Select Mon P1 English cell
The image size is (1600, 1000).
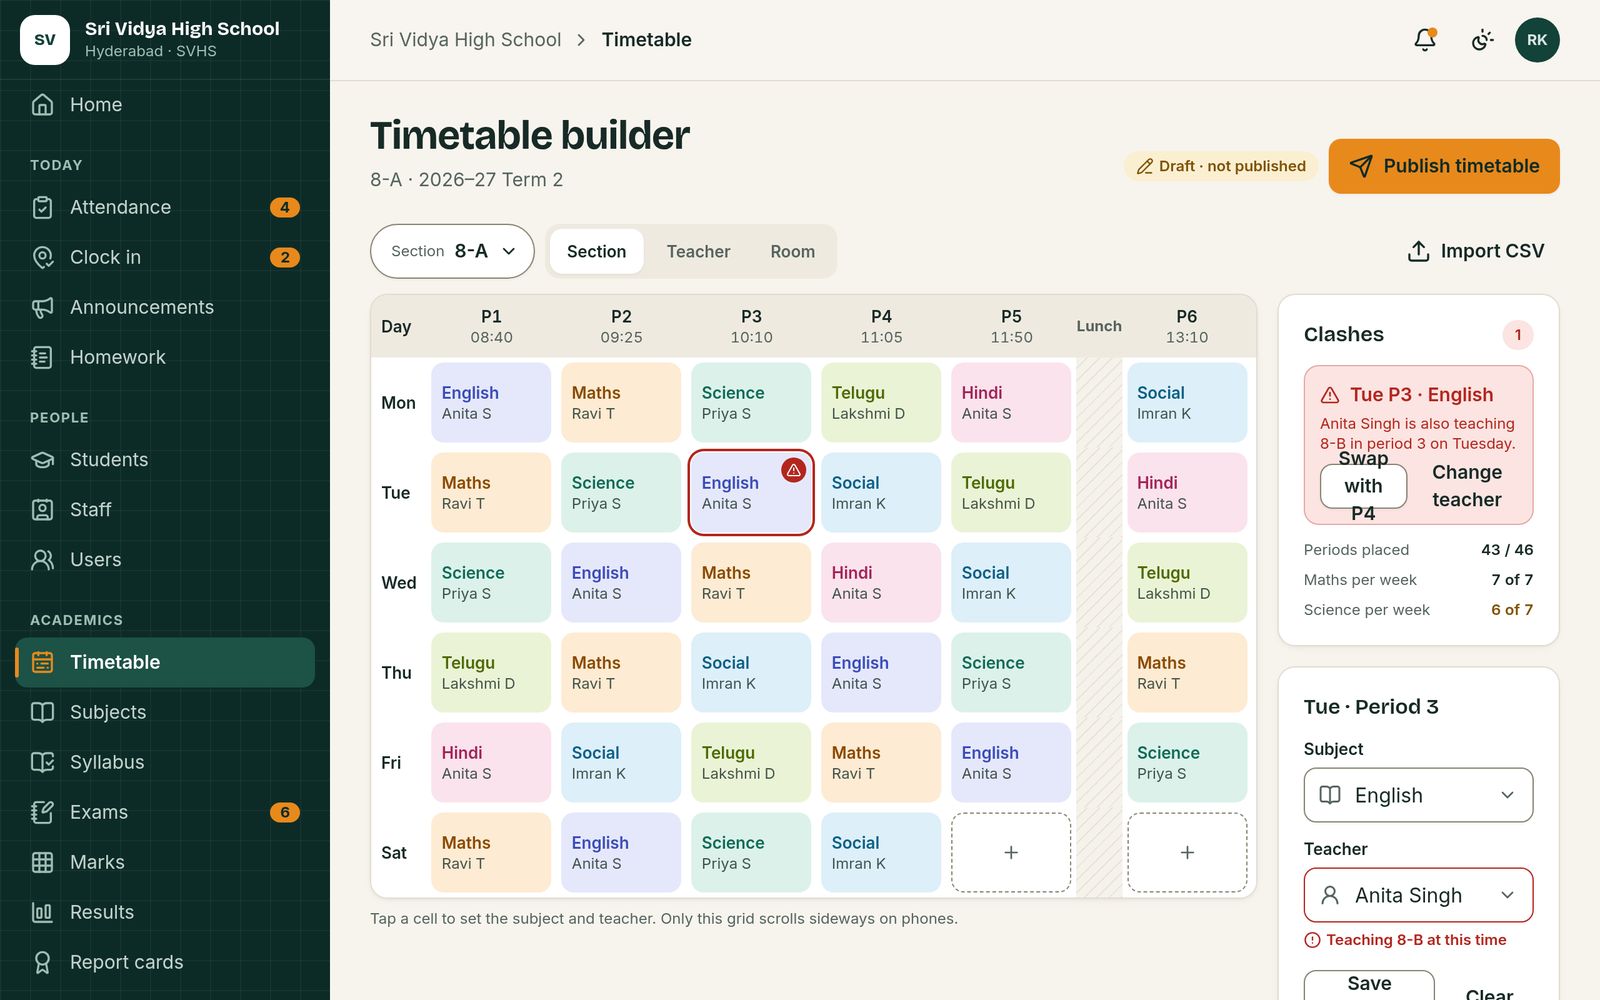[x=491, y=402]
